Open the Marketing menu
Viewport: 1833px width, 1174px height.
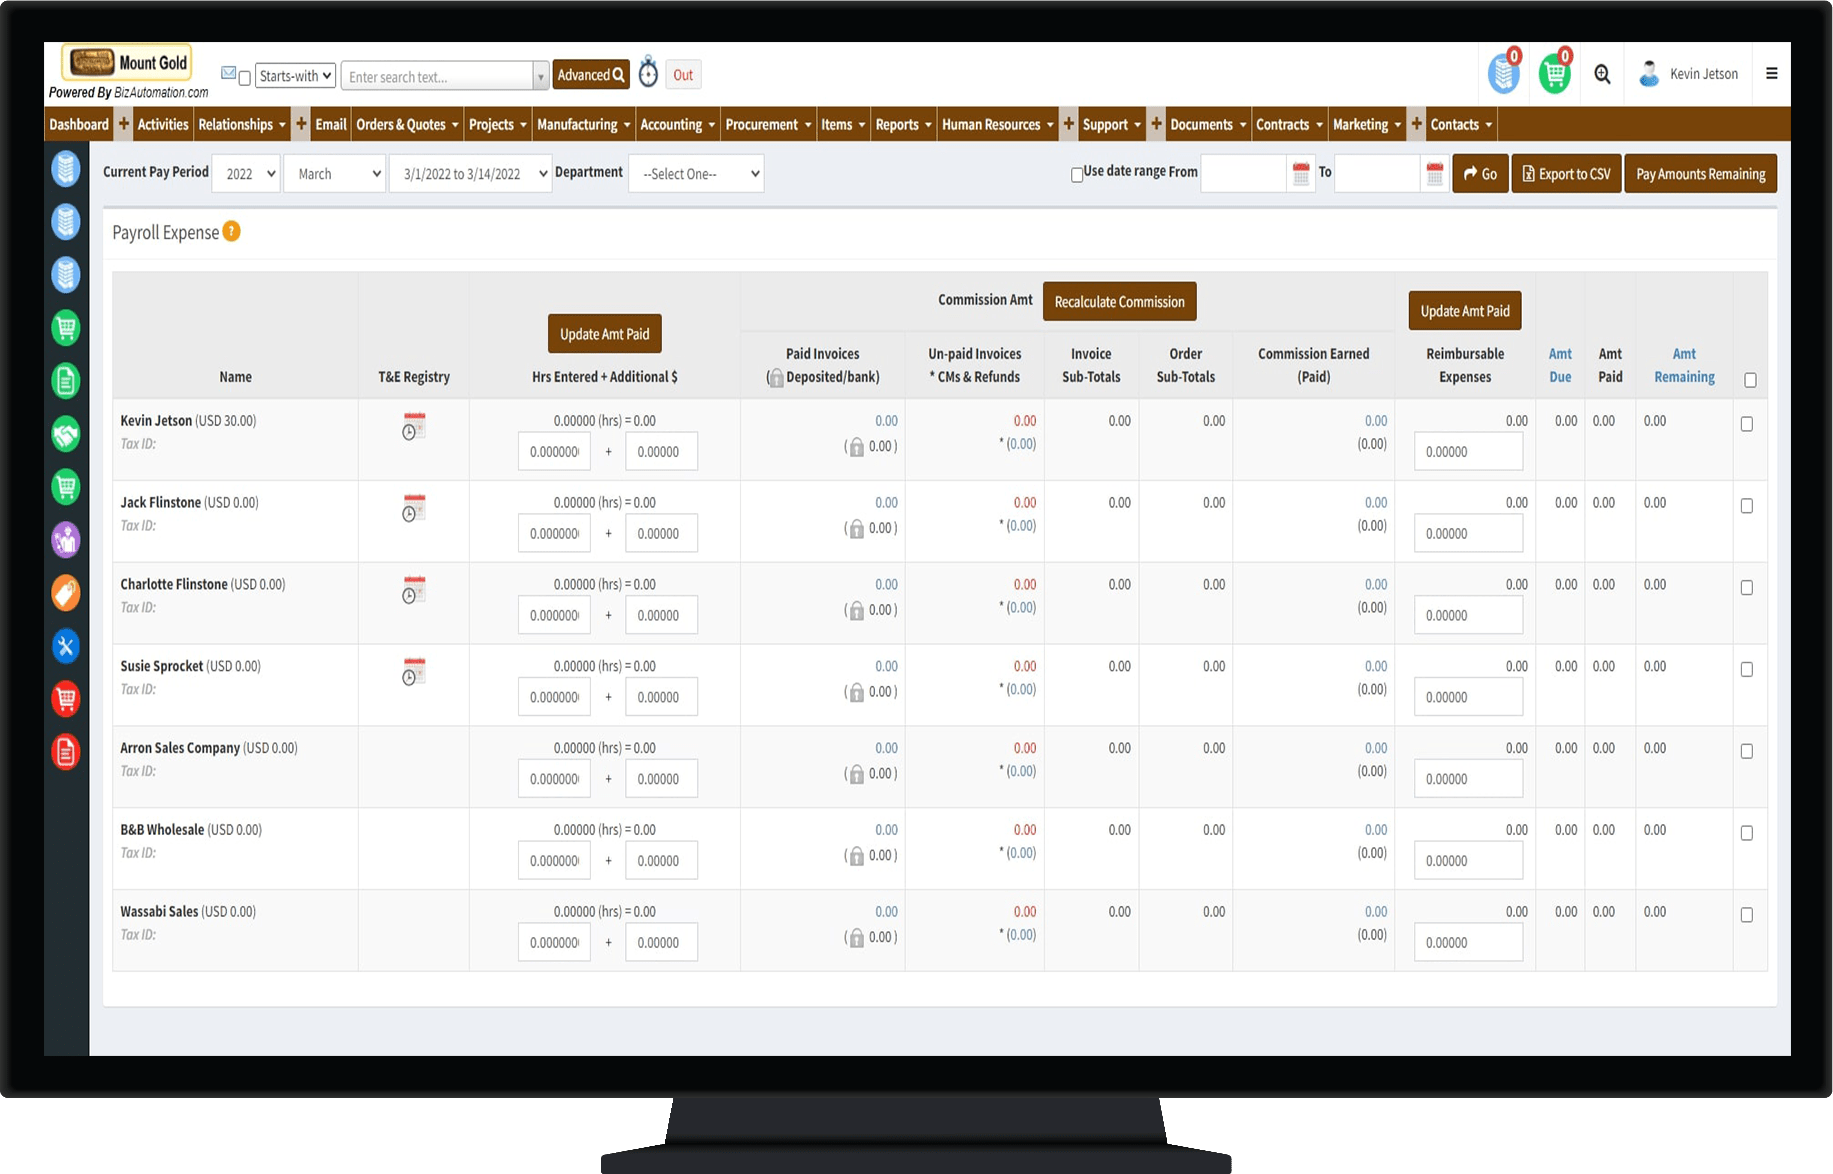coord(1367,124)
